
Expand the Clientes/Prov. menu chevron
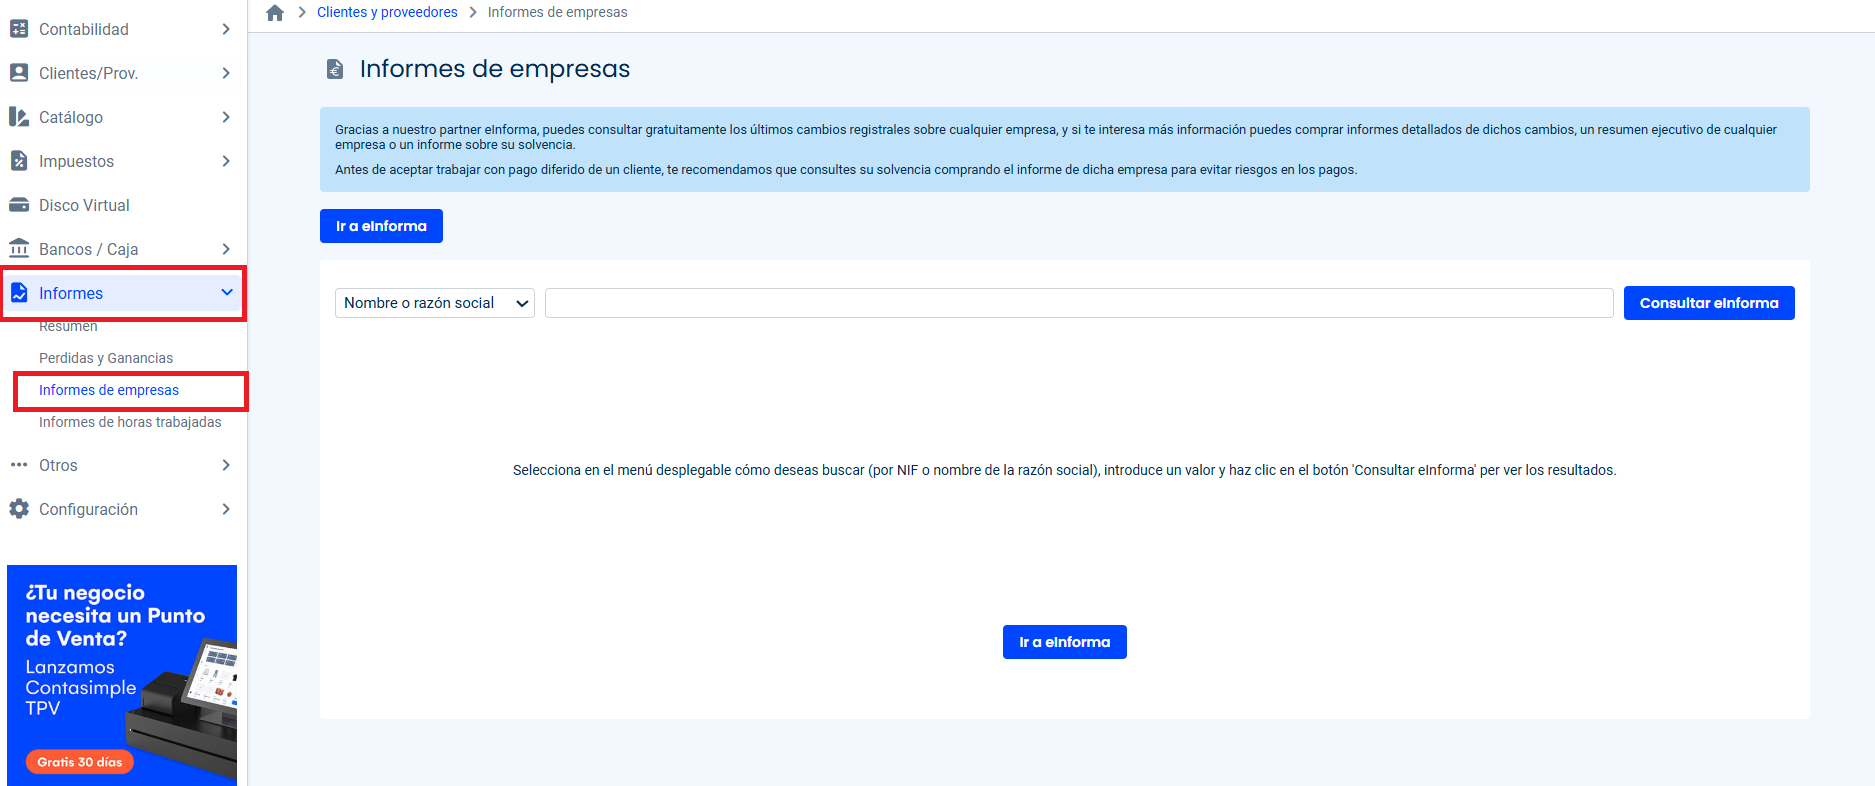coord(226,73)
